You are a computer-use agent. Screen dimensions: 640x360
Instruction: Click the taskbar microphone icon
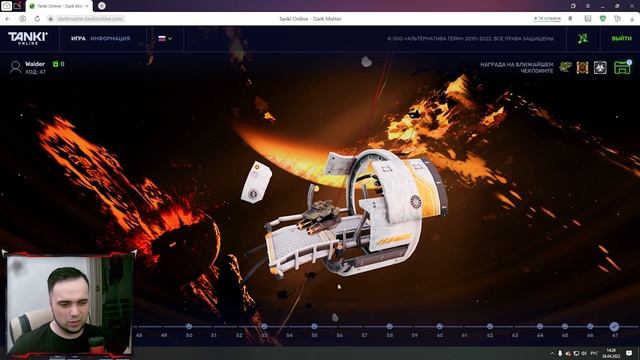(560, 353)
